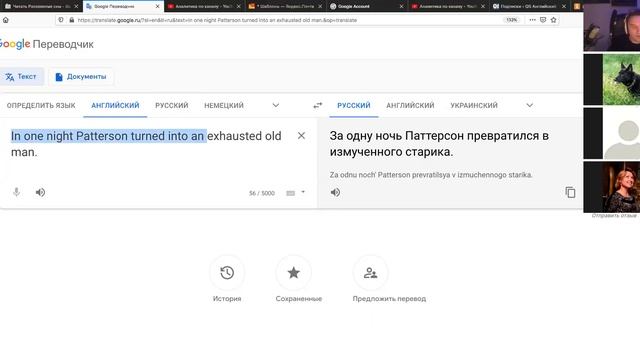The height and width of the screenshot is (360, 640).
Task: Click the Отправить отзыв feedback link
Action: (614, 216)
